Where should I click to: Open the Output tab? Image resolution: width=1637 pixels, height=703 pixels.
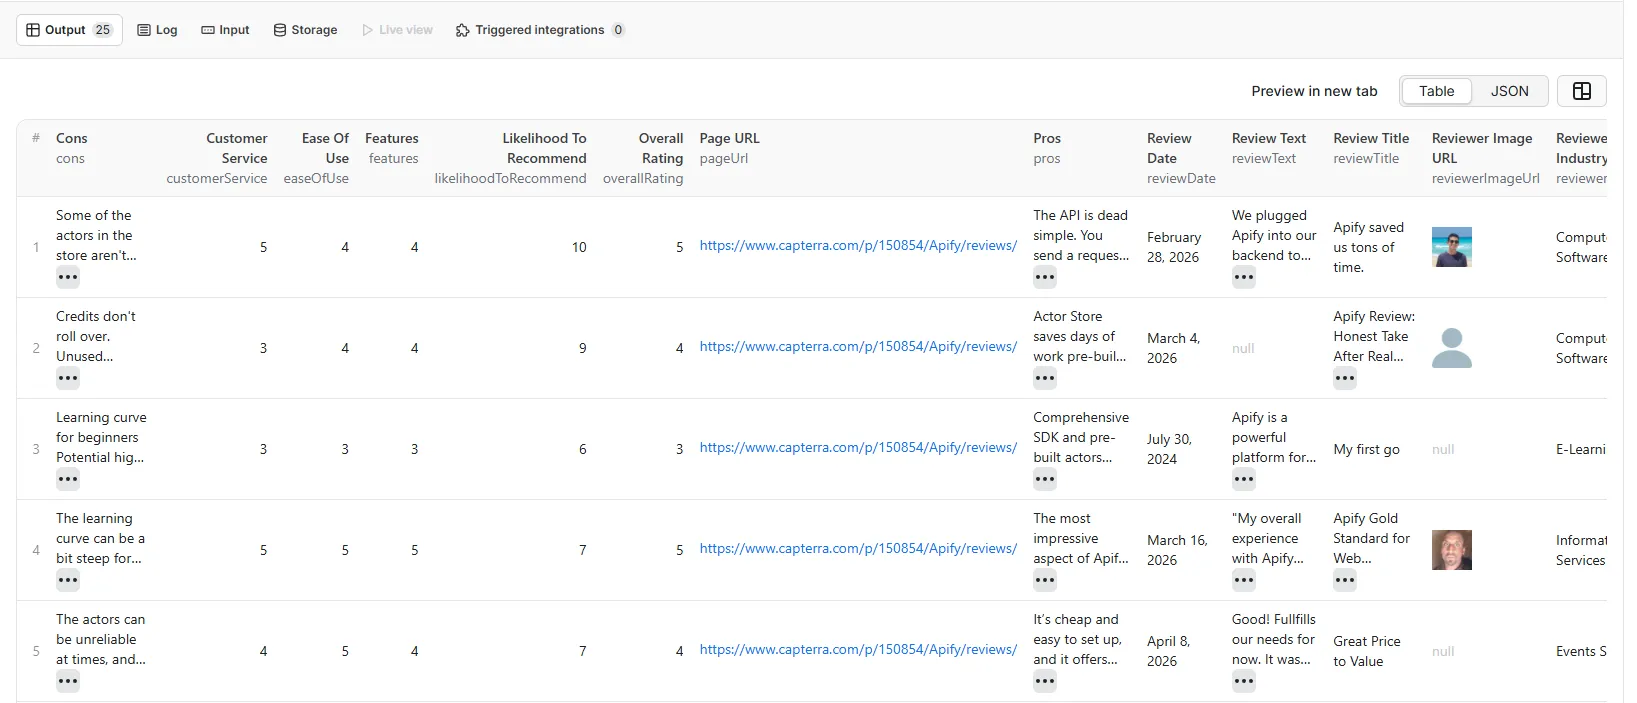[69, 30]
